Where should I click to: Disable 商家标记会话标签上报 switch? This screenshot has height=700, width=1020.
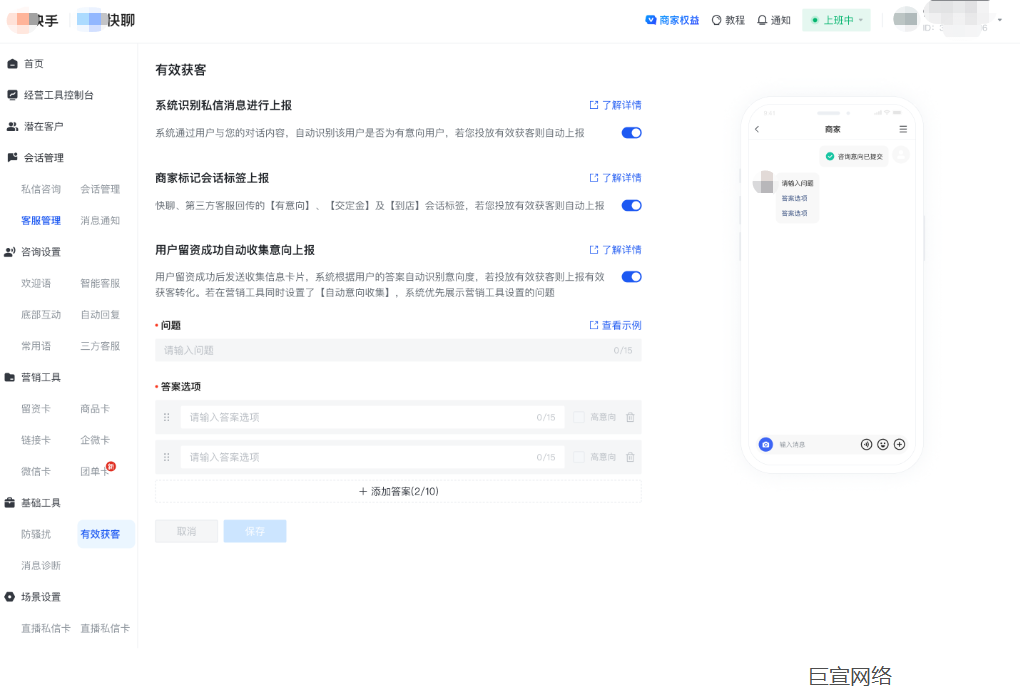coord(630,205)
